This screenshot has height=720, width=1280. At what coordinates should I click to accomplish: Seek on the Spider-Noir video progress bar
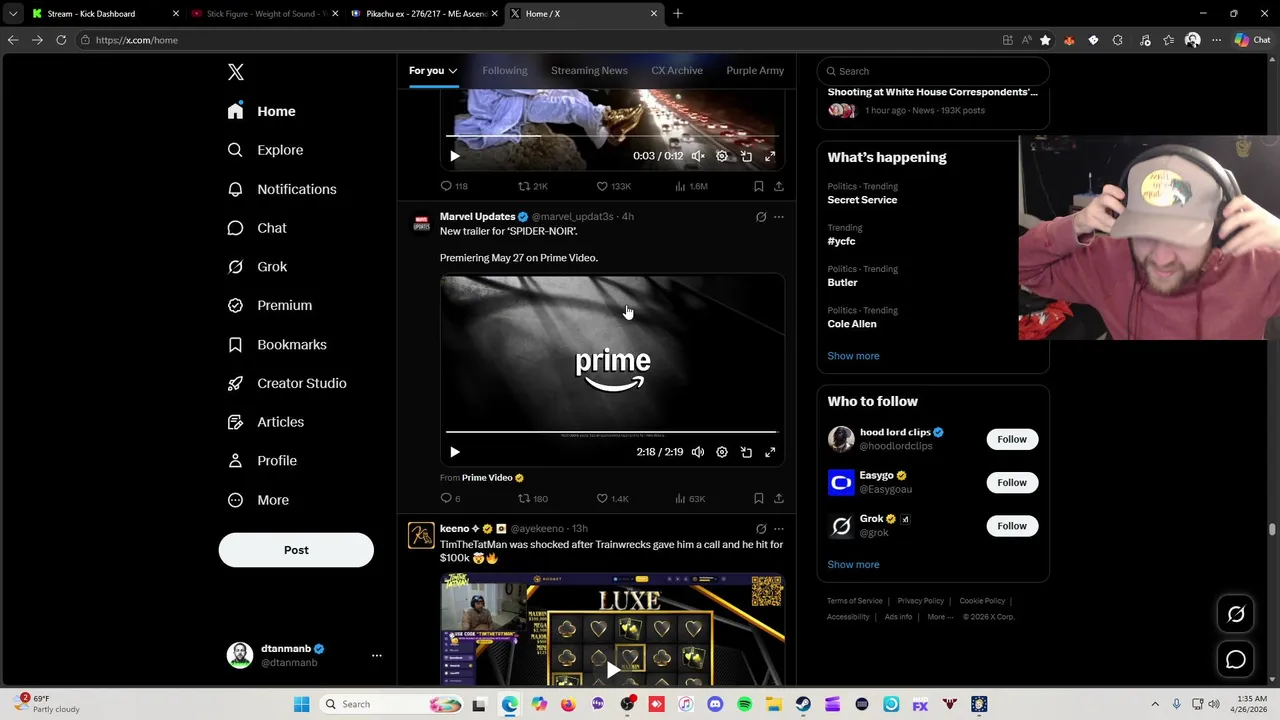[612, 433]
